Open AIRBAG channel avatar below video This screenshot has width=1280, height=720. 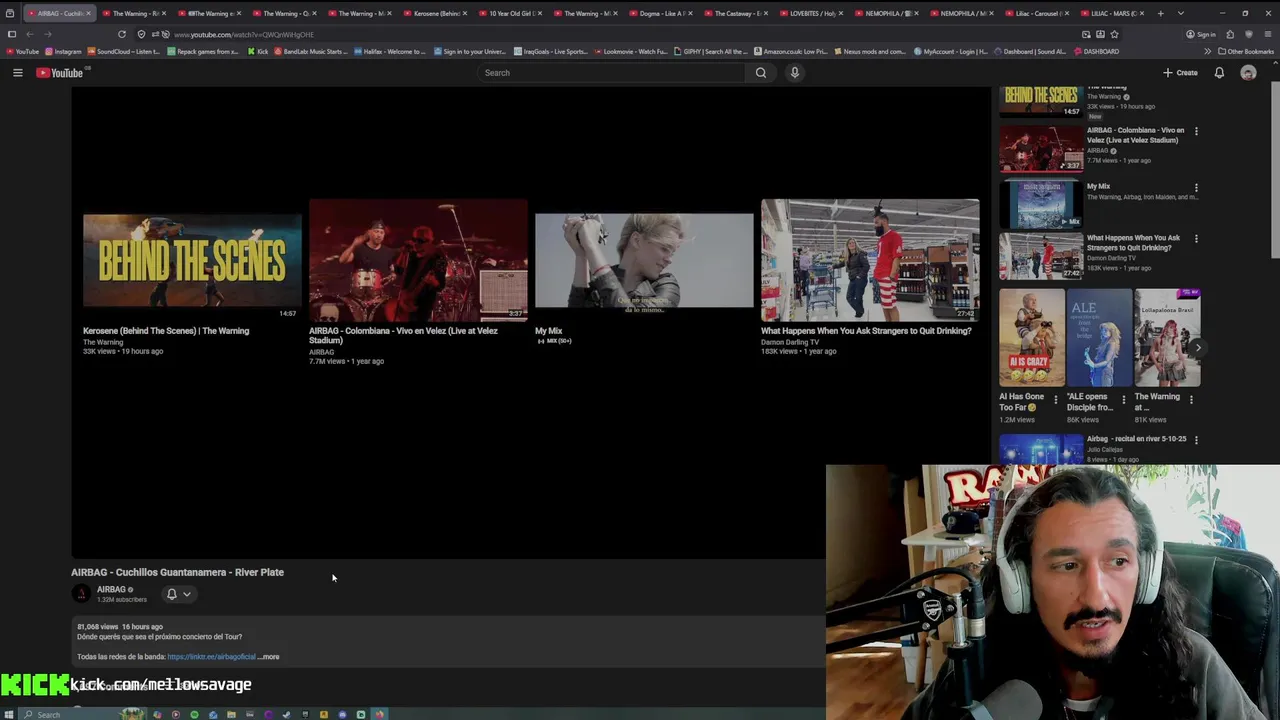click(81, 594)
